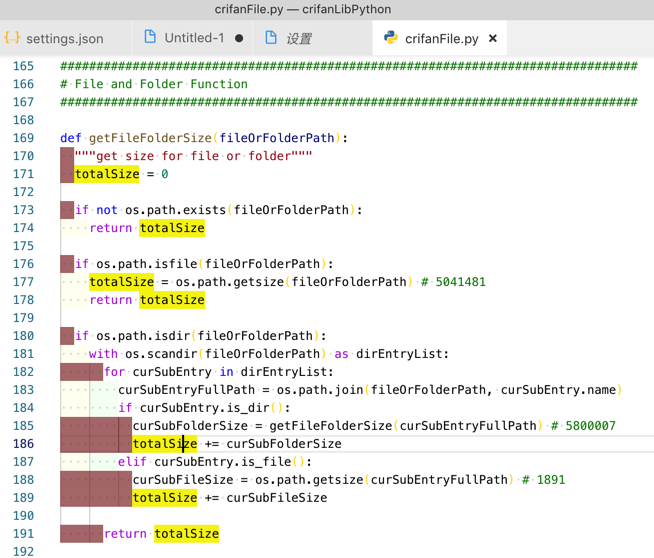This screenshot has height=558, width=654.
Task: Click the unsaved dot on Untitled-1 tab
Action: [x=239, y=38]
